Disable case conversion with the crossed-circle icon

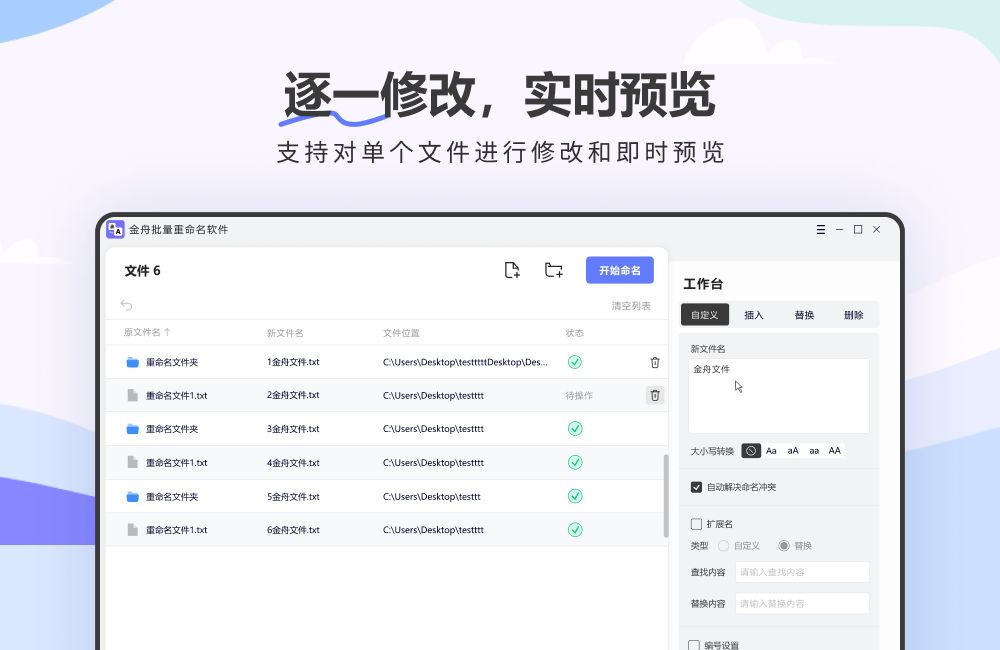751,450
